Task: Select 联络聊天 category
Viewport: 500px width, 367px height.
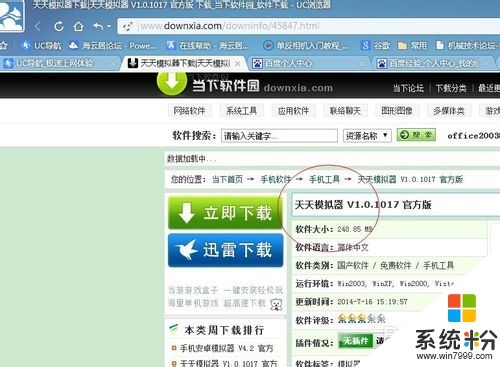Action: point(345,111)
